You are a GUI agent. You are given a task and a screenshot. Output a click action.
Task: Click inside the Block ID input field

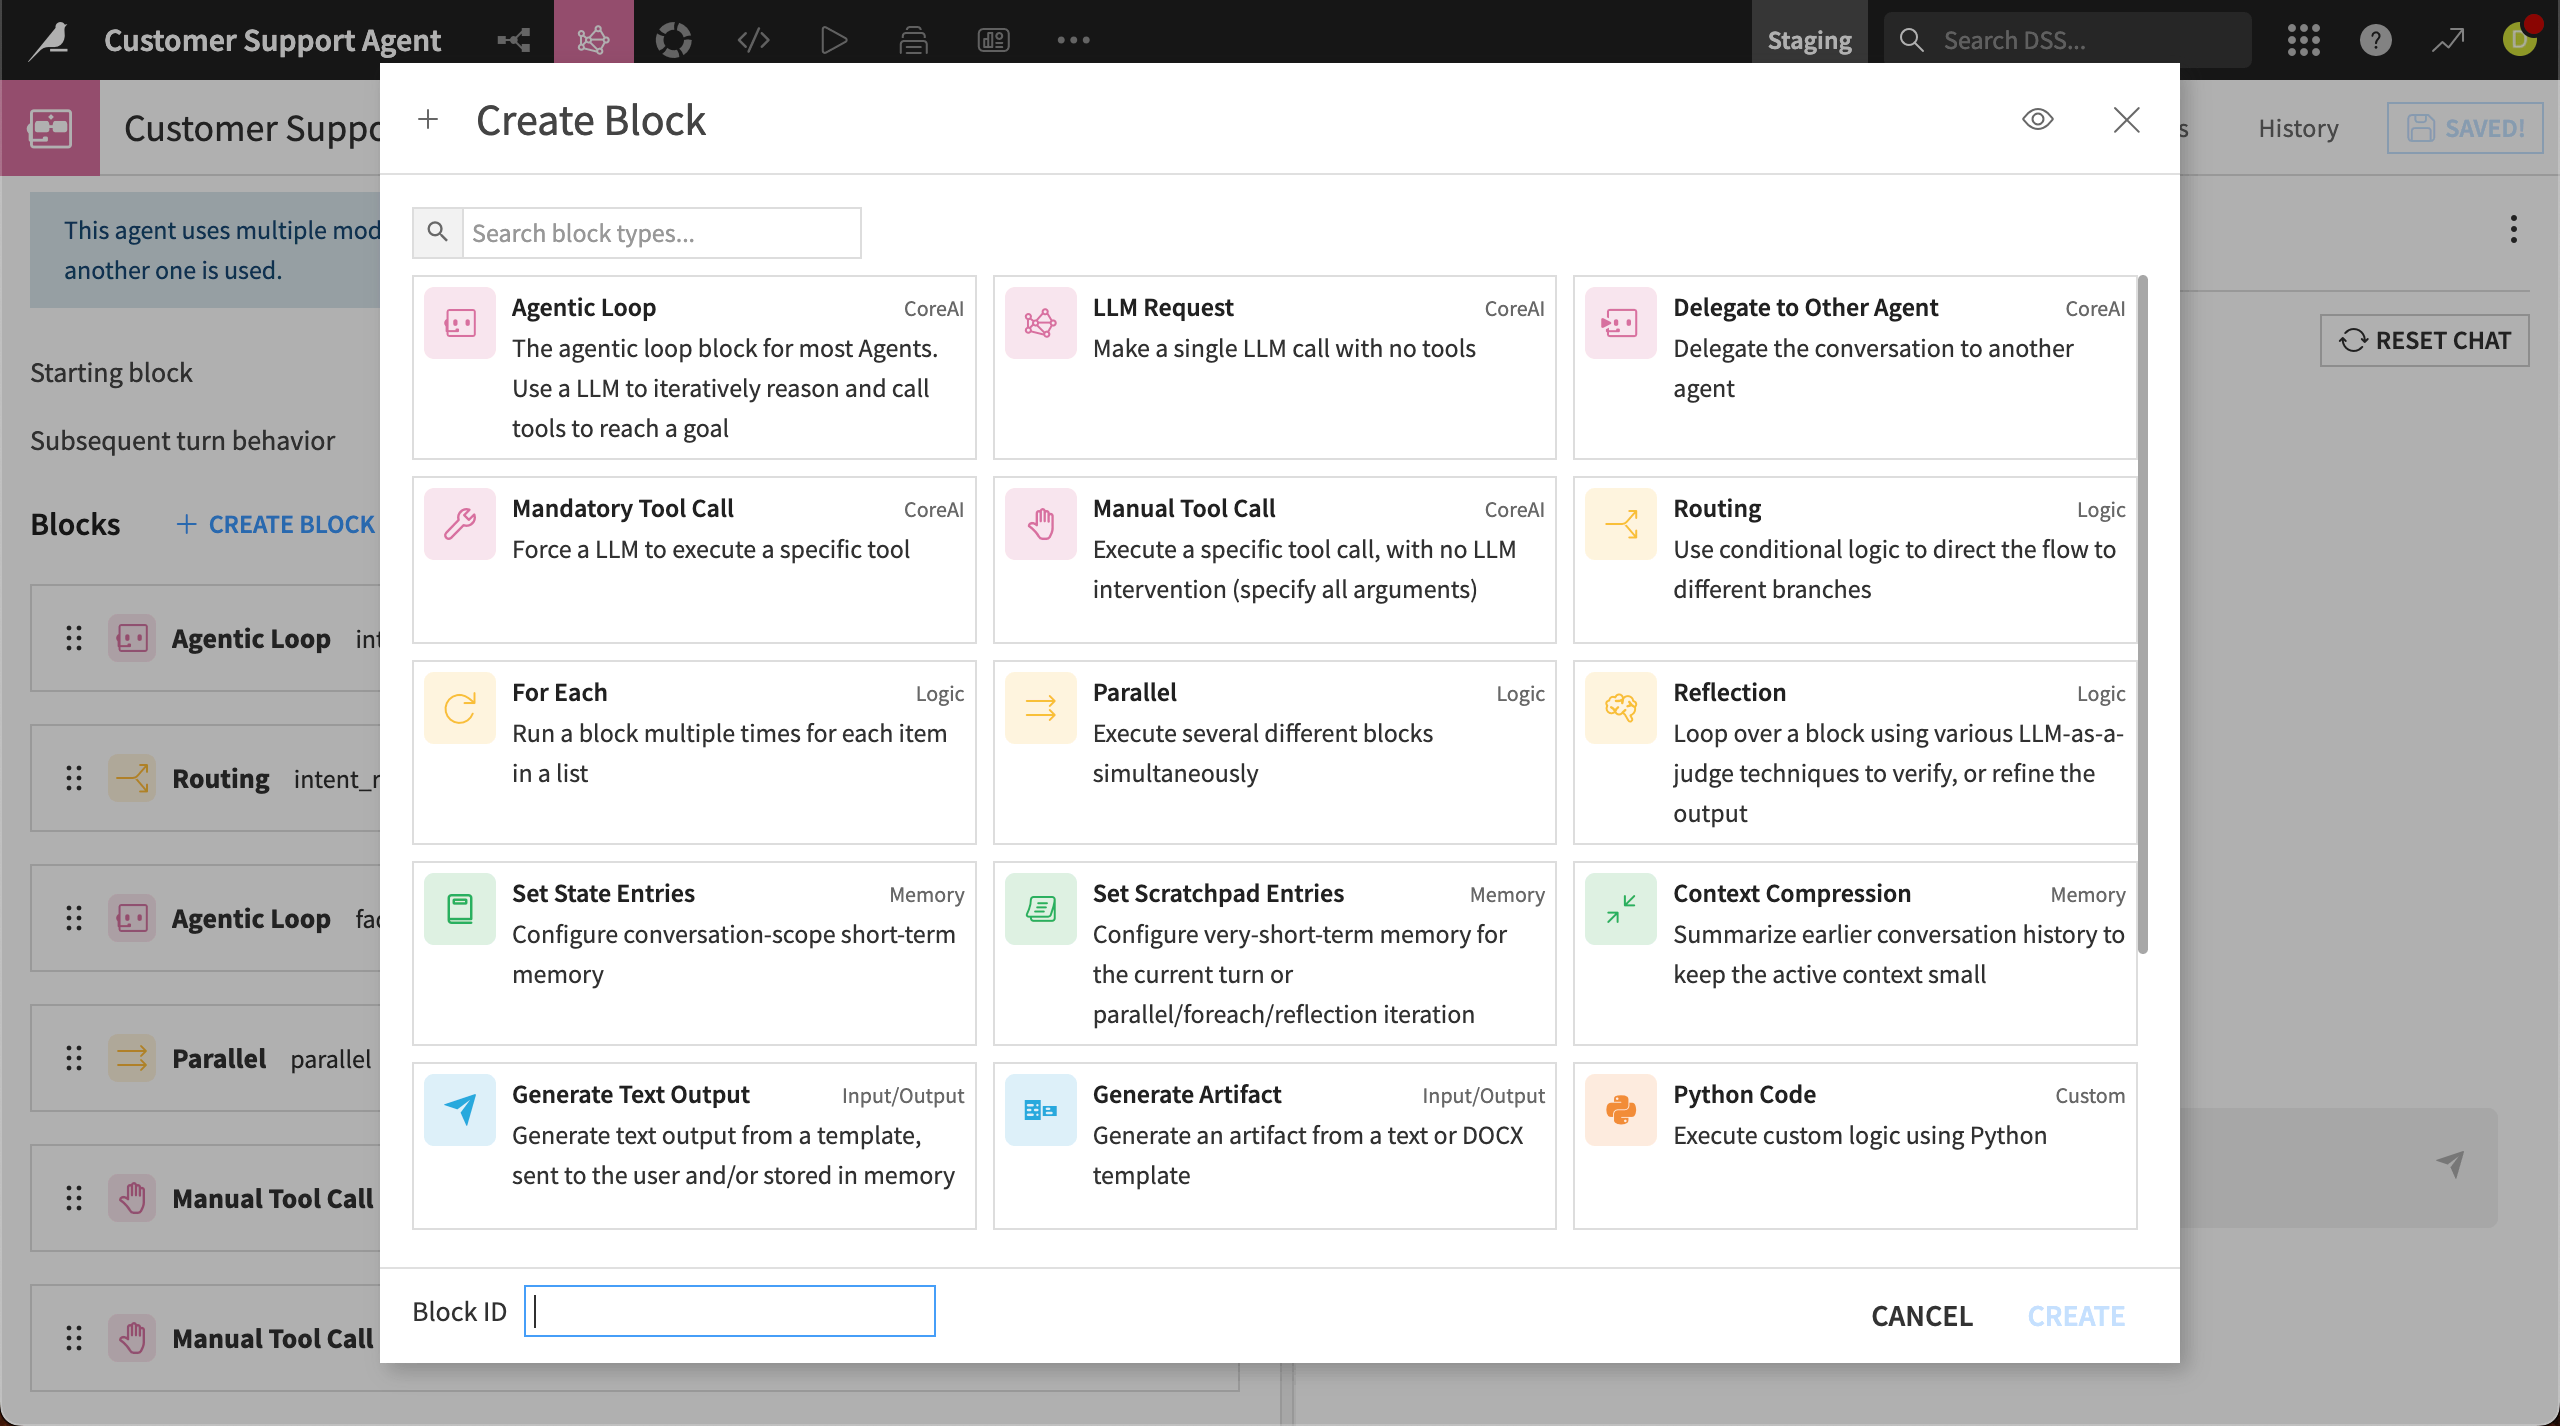pos(729,1310)
